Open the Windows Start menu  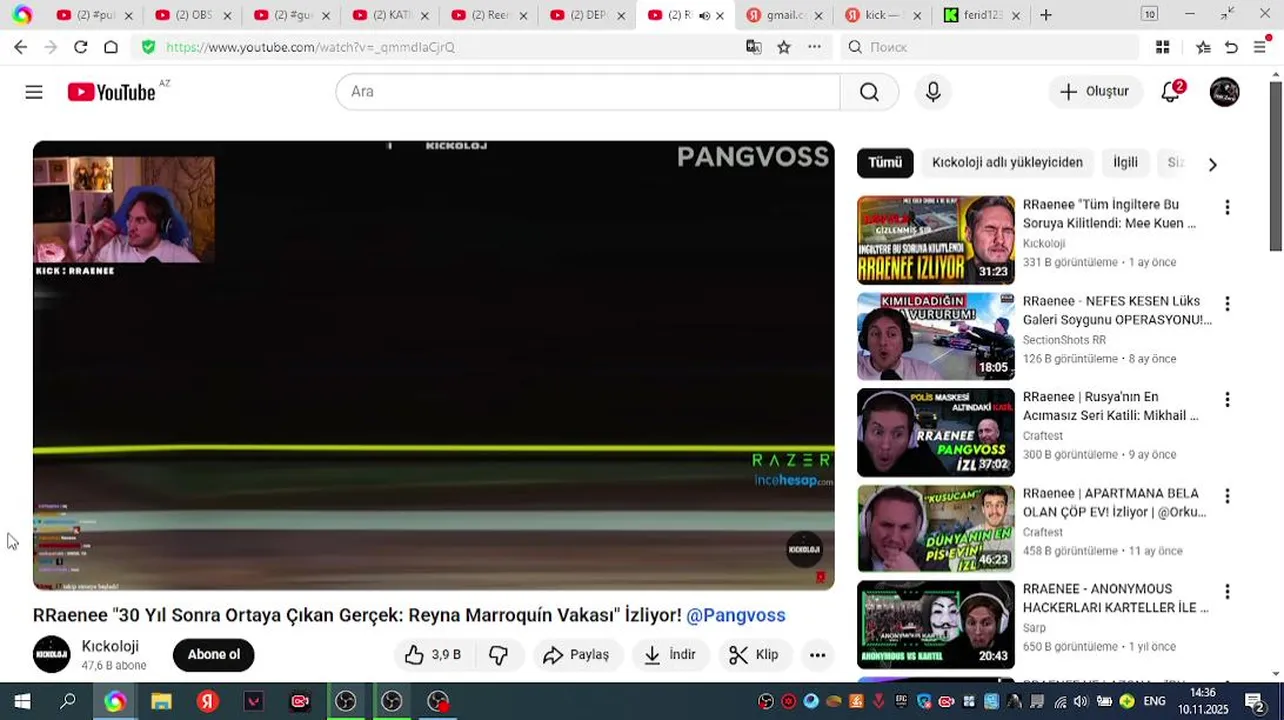pyautogui.click(x=22, y=702)
